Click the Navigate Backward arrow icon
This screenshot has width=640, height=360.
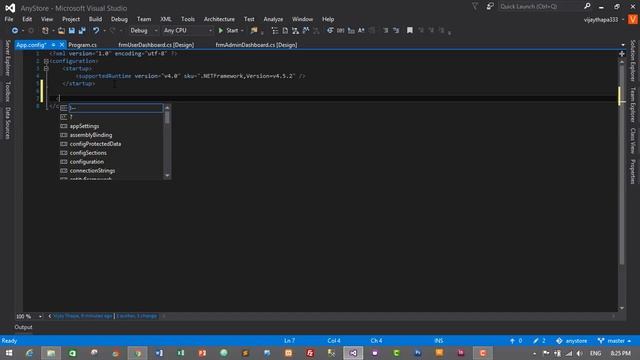15,31
